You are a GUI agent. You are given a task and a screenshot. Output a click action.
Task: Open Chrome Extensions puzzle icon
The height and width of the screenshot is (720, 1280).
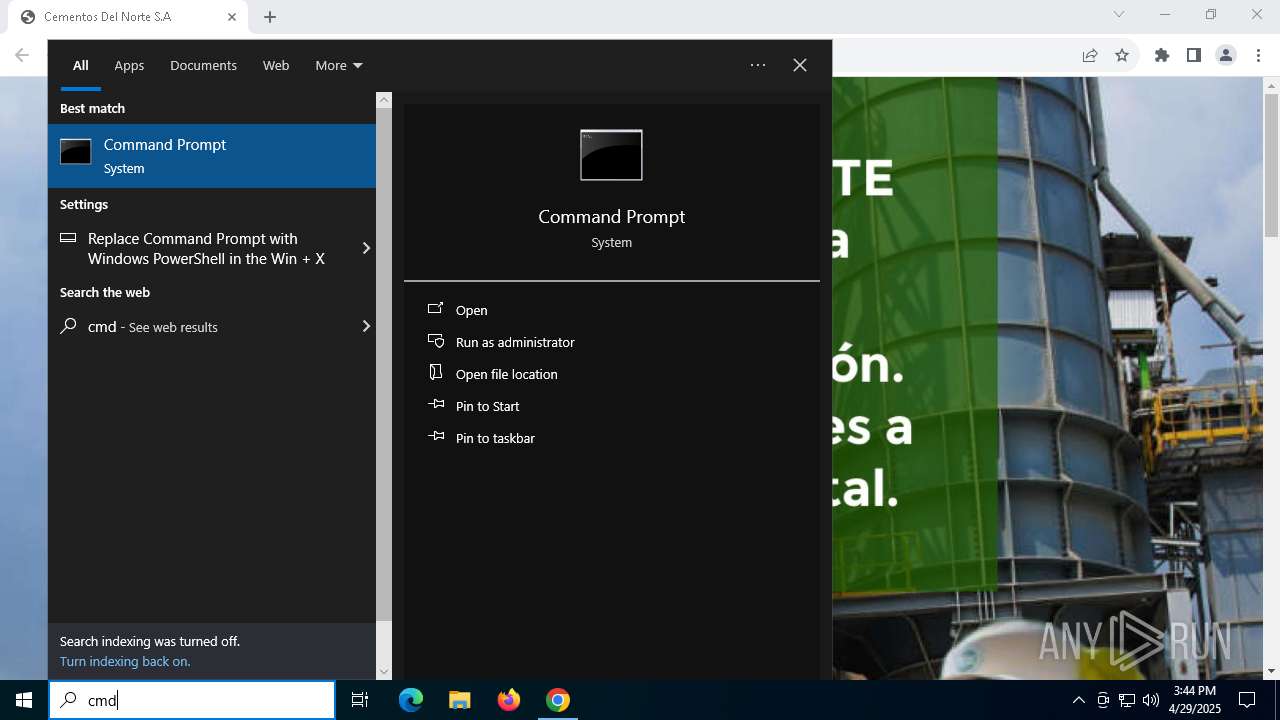(x=1162, y=55)
